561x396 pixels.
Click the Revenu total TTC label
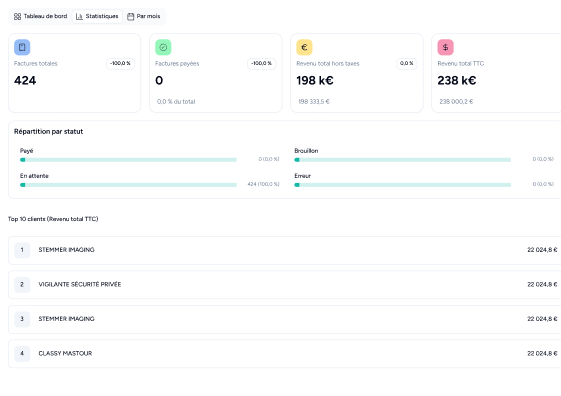[x=461, y=64]
